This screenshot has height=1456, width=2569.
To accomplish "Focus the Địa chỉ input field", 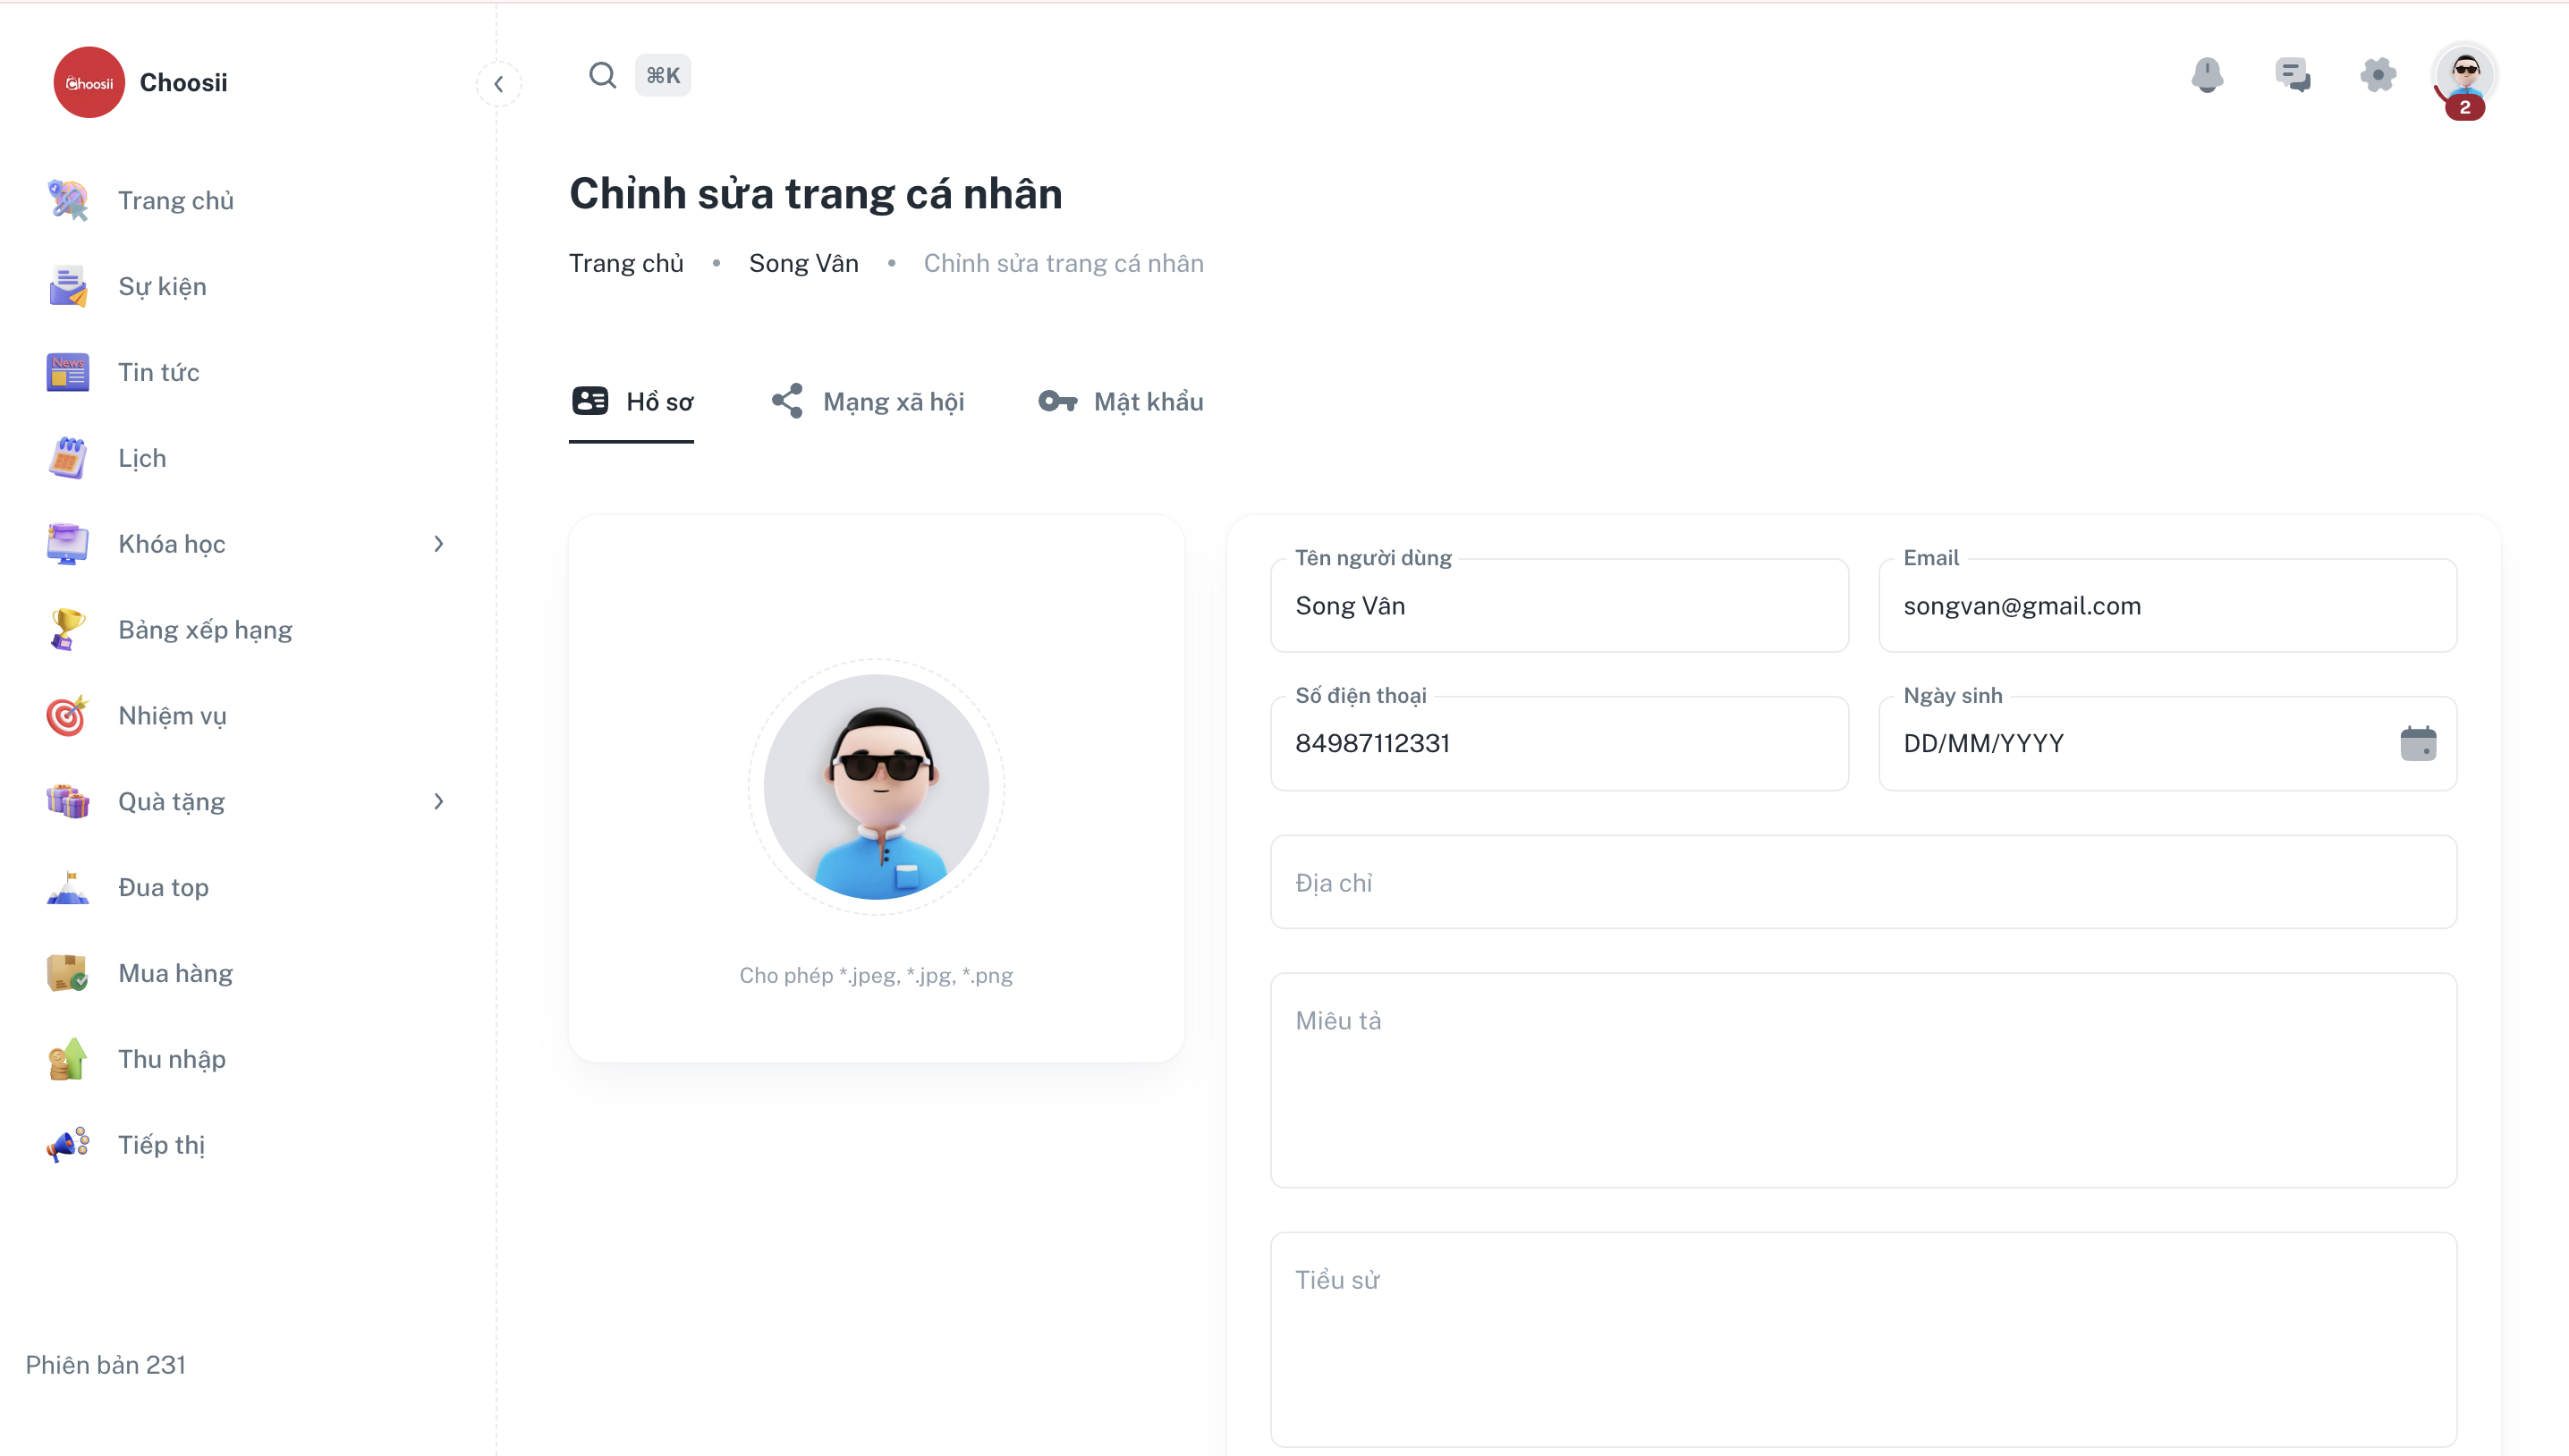I will point(1862,882).
